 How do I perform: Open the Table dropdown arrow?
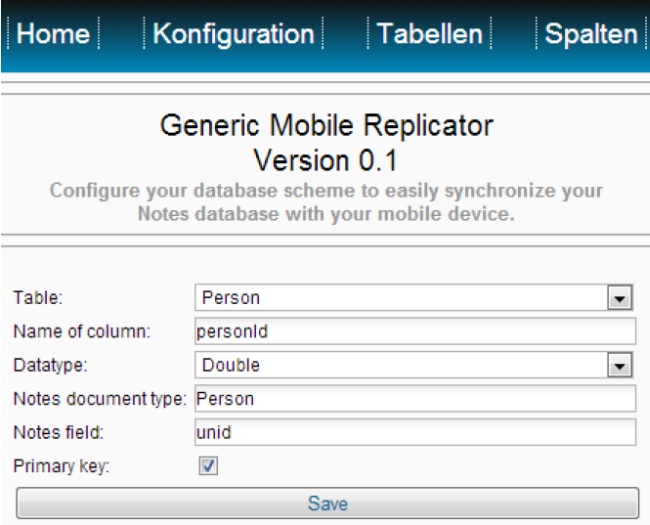(620, 298)
